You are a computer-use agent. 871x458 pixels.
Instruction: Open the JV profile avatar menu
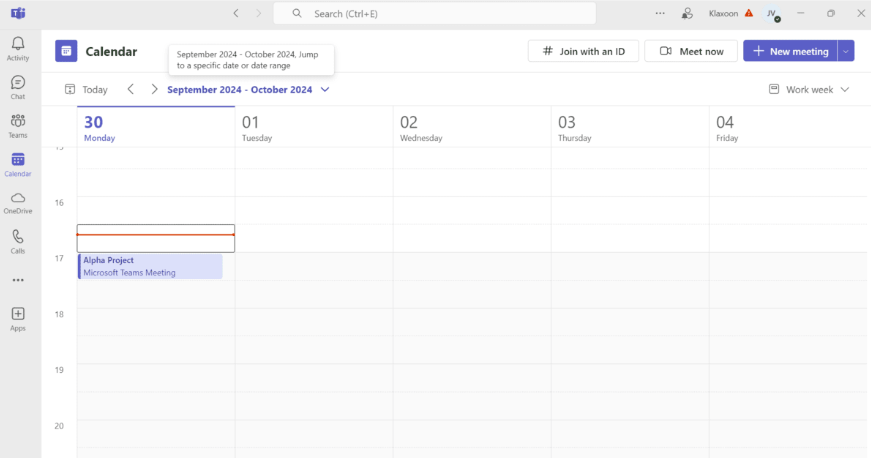[771, 13]
